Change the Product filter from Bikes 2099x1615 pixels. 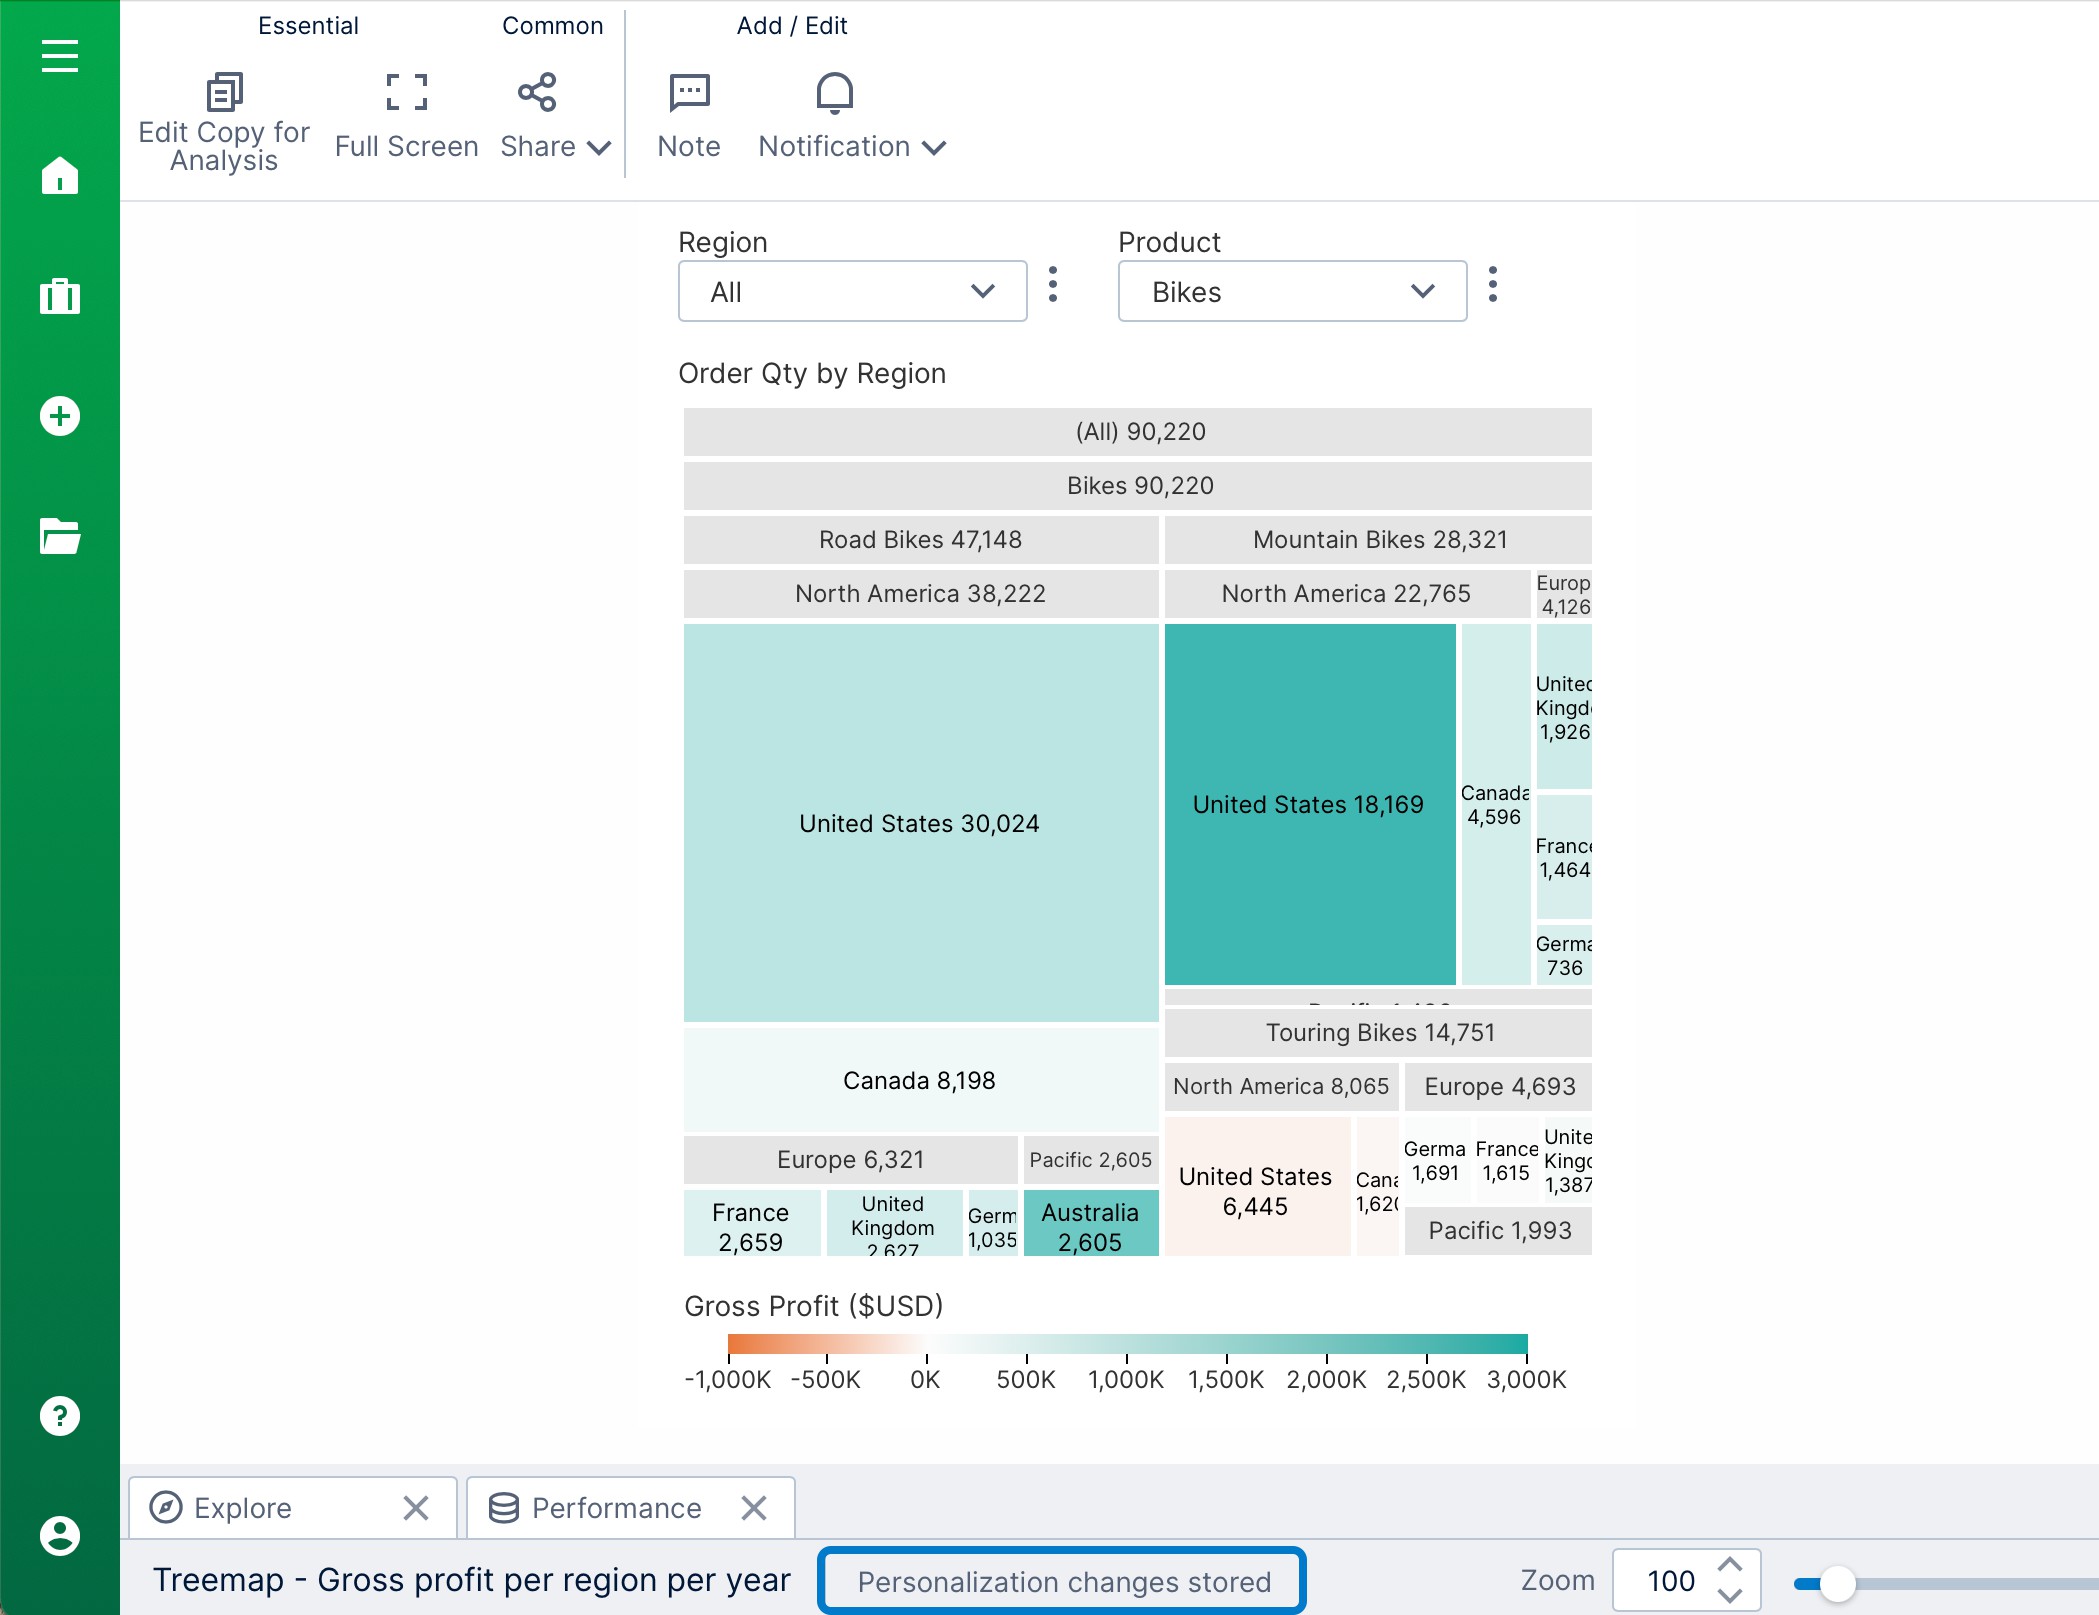1291,291
